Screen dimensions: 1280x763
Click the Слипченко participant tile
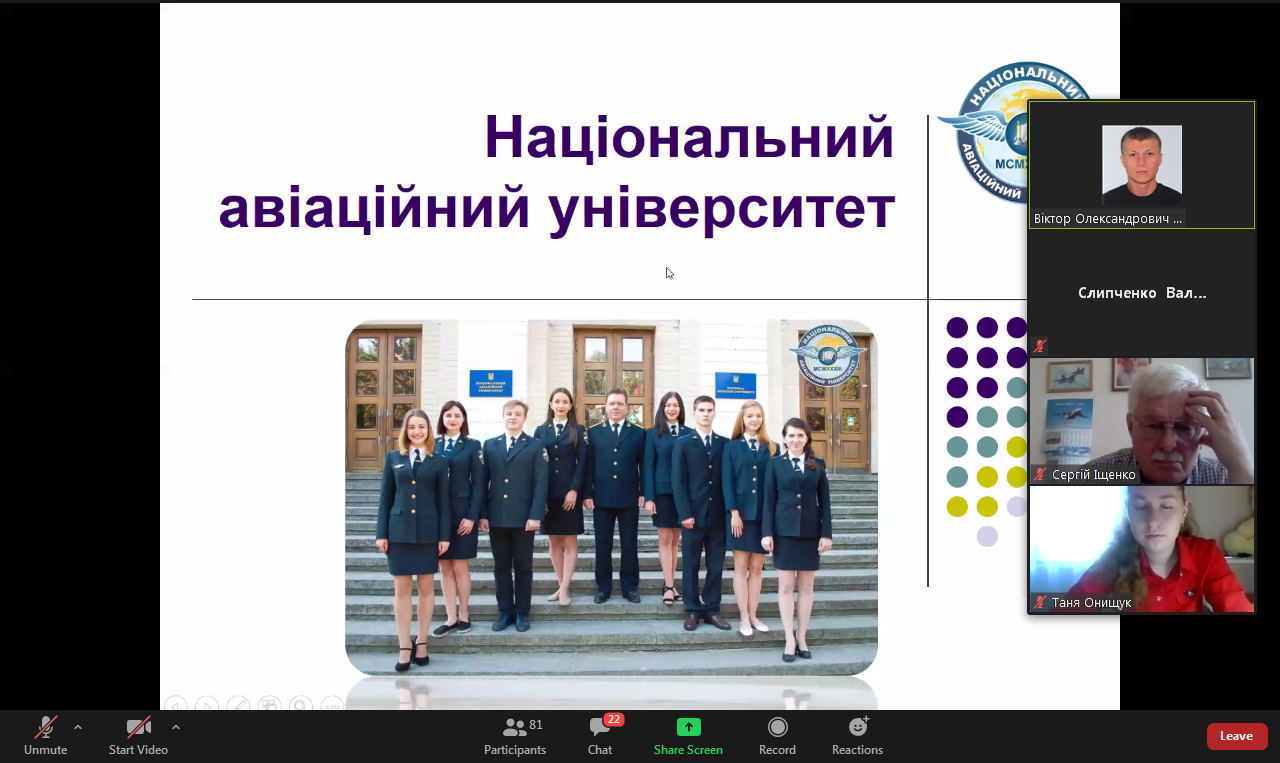point(1141,294)
